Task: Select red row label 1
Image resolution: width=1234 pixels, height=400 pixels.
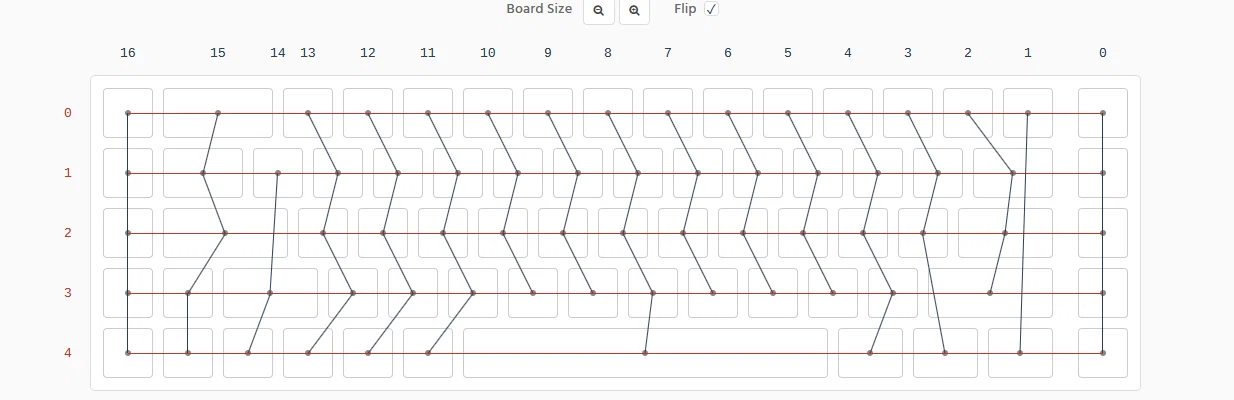Action: click(x=68, y=173)
